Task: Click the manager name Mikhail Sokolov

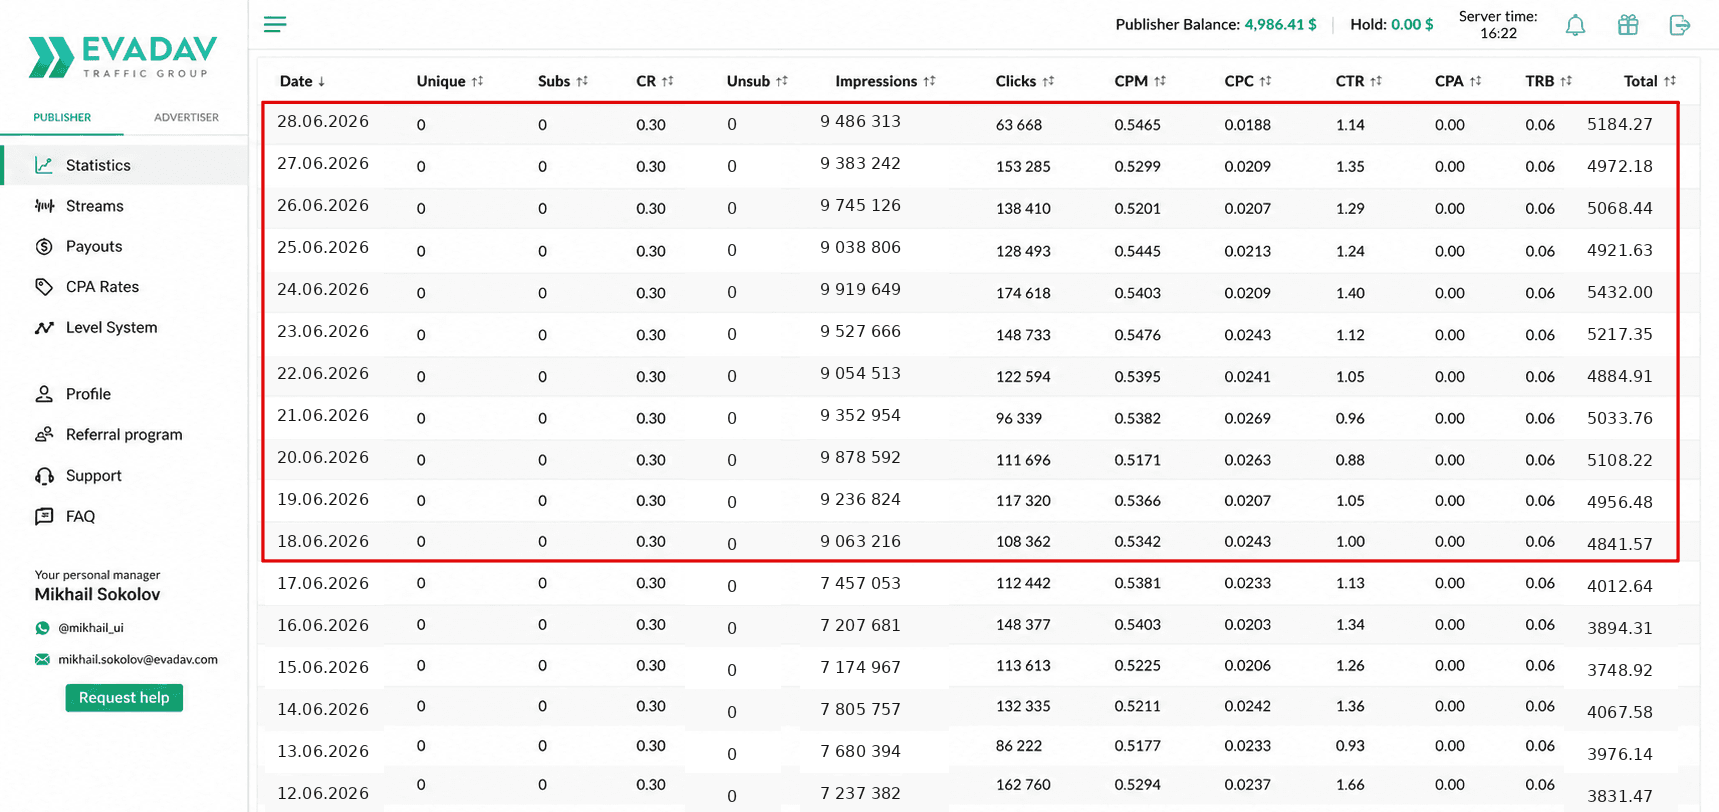Action: pos(97,595)
